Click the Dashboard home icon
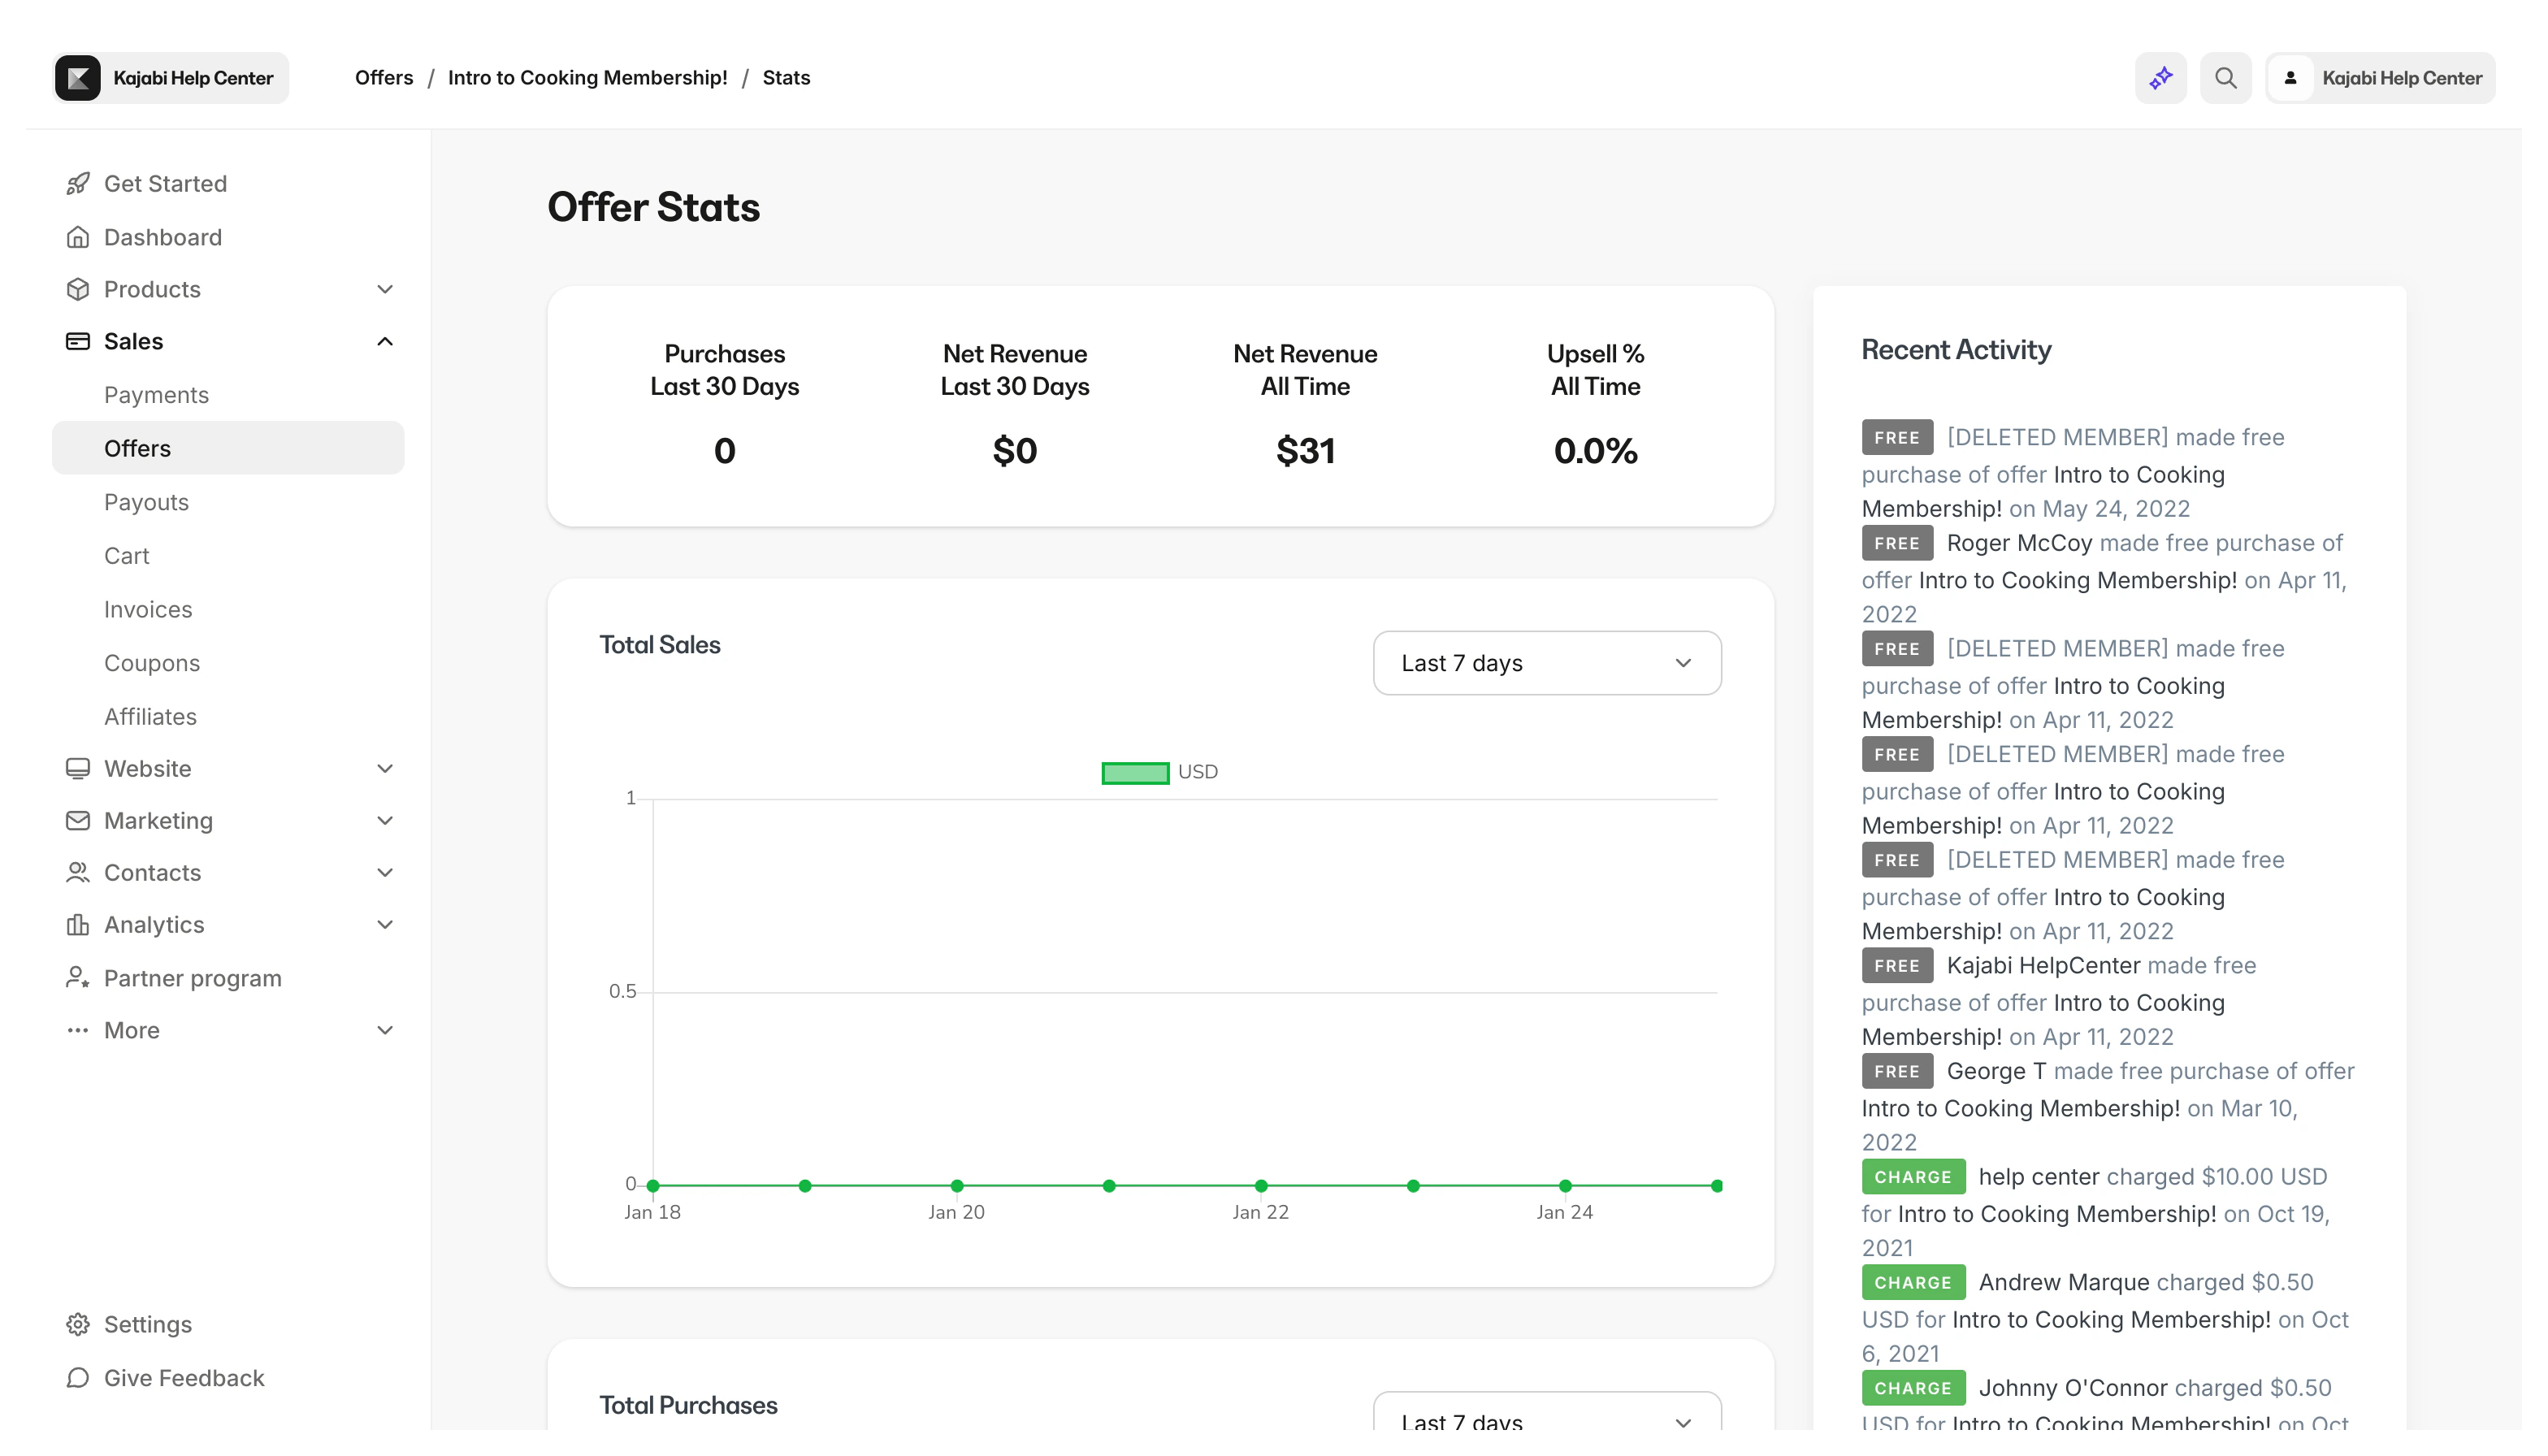Image resolution: width=2548 pixels, height=1456 pixels. pyautogui.click(x=78, y=237)
